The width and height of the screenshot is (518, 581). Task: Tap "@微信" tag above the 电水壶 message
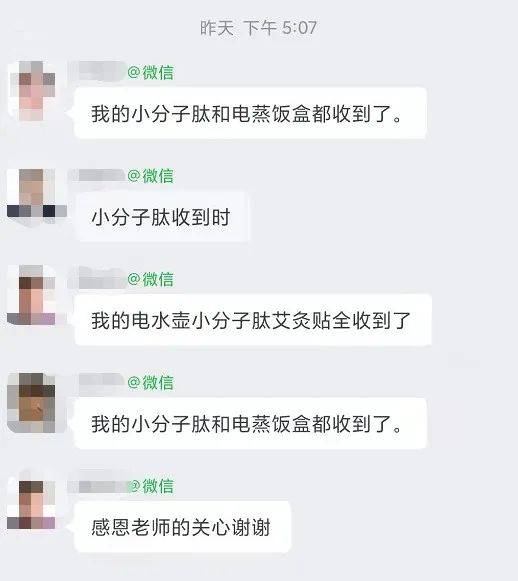tap(150, 279)
